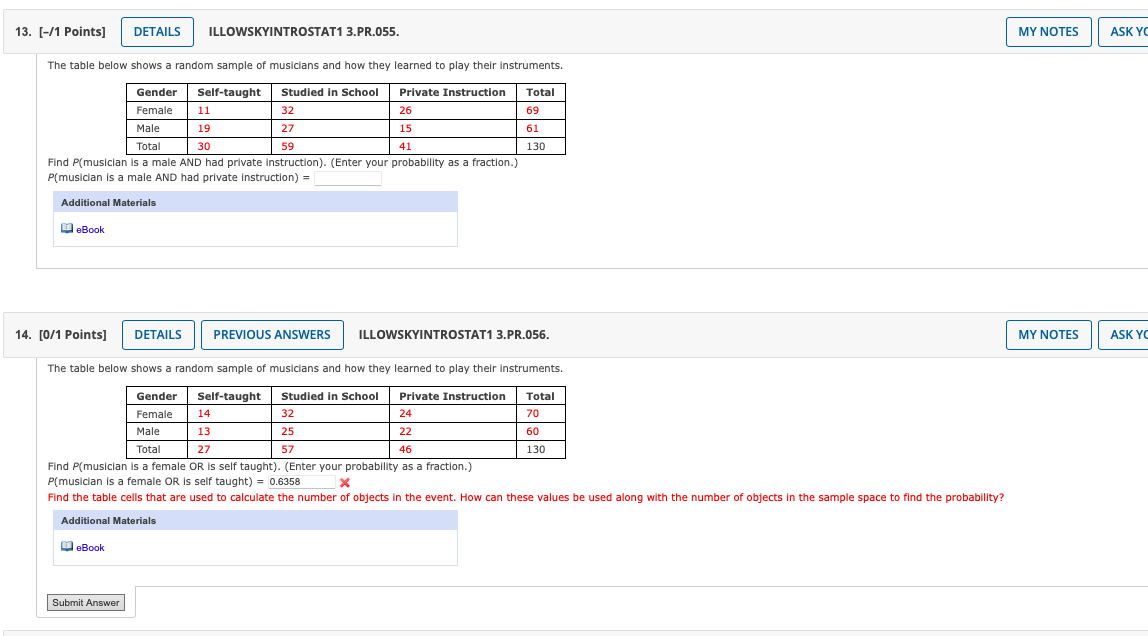Open DETAILS for question 13
This screenshot has height=636, width=1148.
click(x=156, y=31)
